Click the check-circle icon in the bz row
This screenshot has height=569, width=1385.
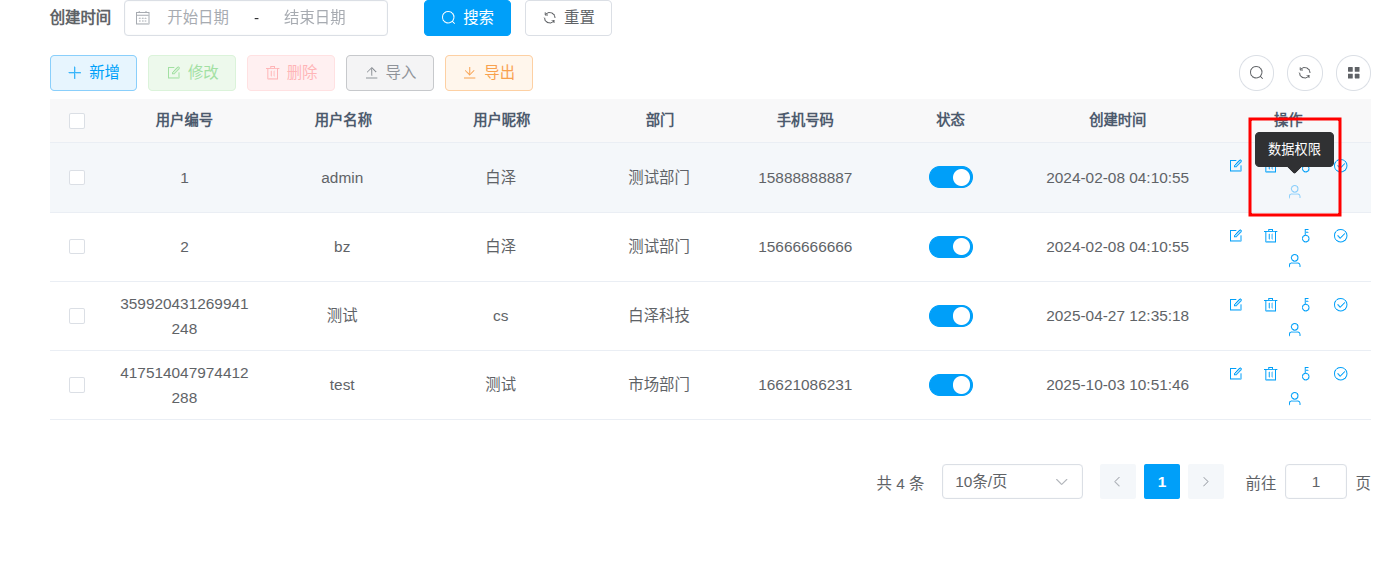point(1341,236)
